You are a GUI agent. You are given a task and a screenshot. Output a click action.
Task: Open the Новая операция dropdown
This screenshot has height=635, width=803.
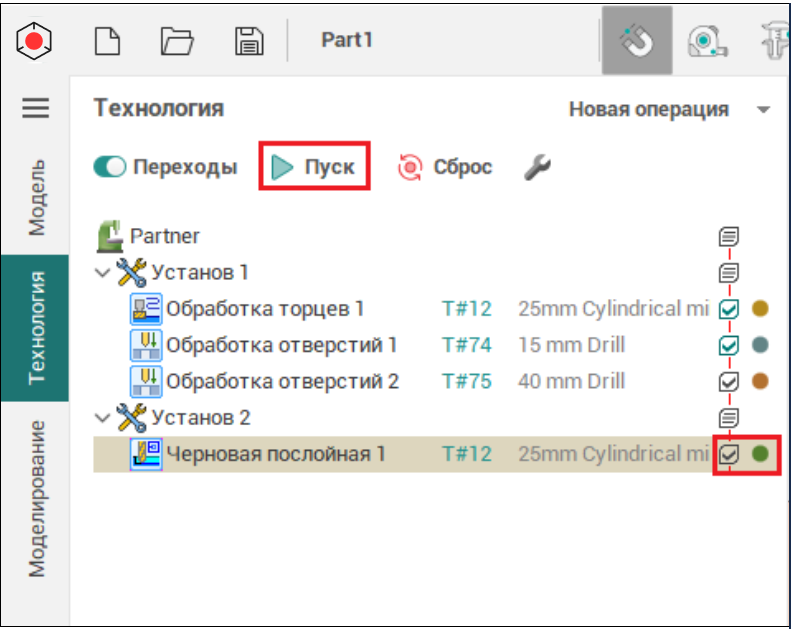click(764, 109)
